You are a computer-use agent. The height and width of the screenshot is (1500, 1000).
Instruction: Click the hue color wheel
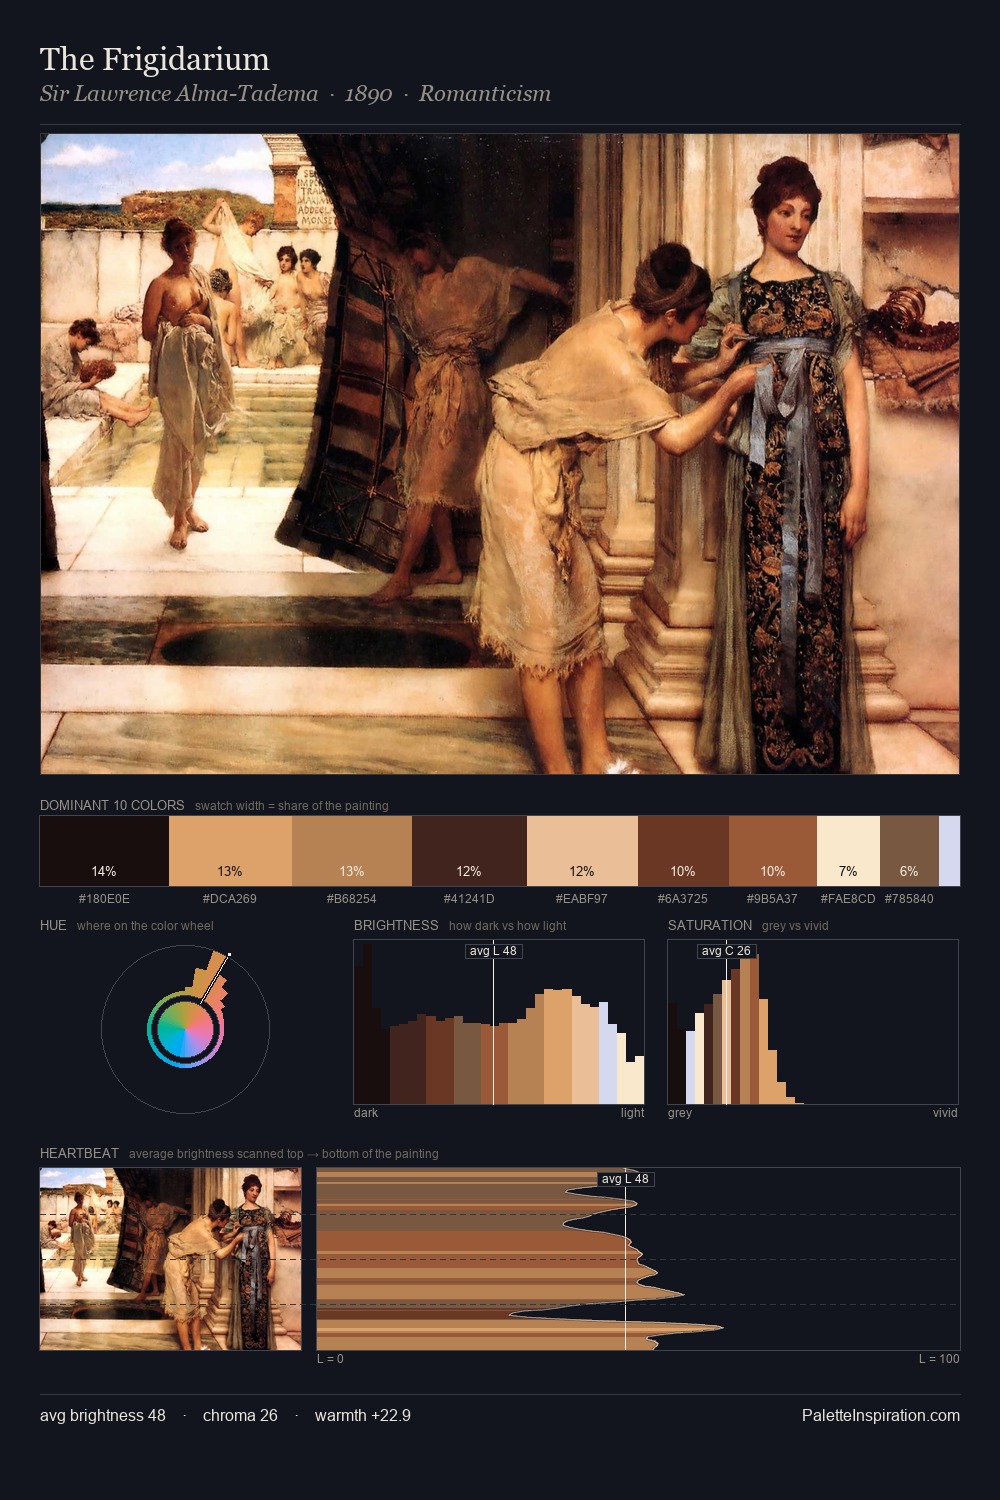[185, 1029]
